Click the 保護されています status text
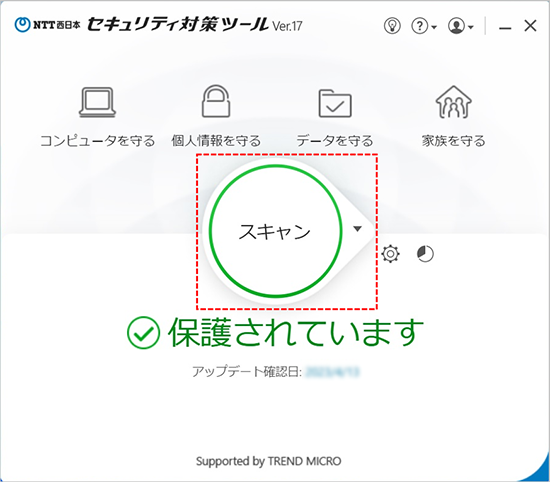The image size is (550, 482). pos(296,333)
